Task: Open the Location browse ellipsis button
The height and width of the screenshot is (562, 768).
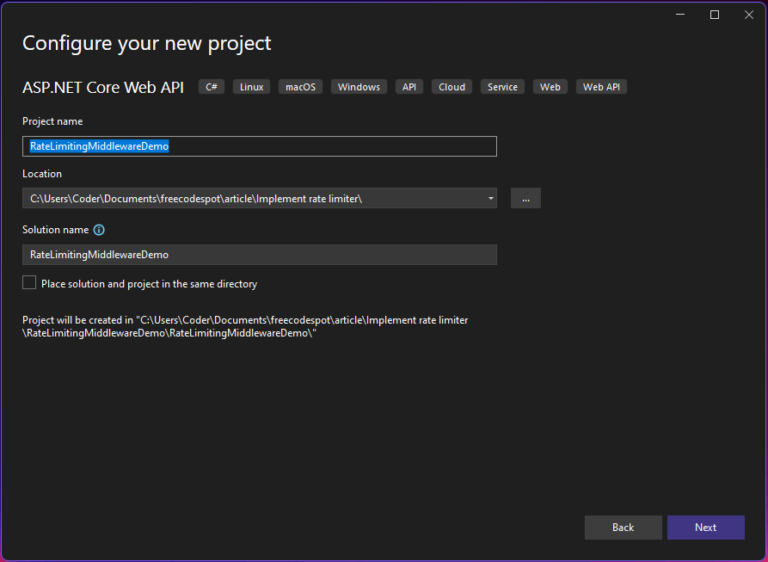Action: 526,198
